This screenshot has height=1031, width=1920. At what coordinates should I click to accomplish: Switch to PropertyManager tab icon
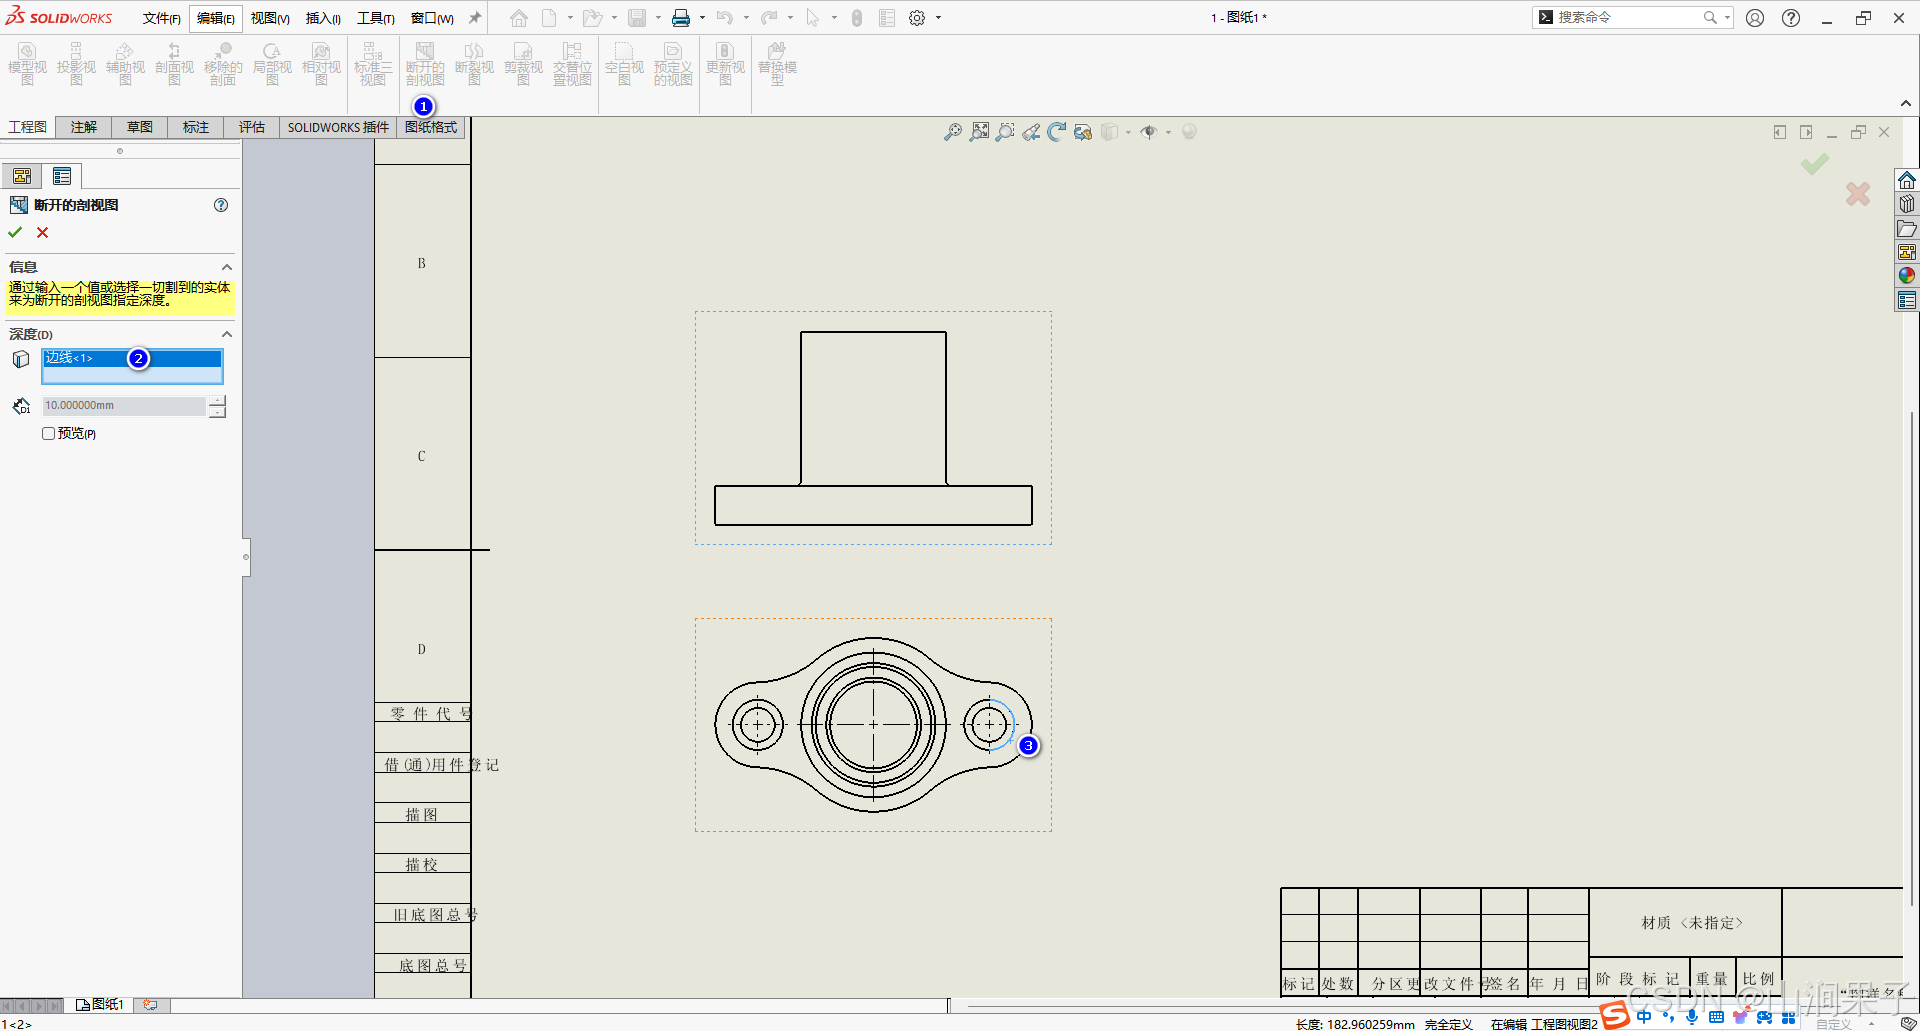tap(62, 177)
